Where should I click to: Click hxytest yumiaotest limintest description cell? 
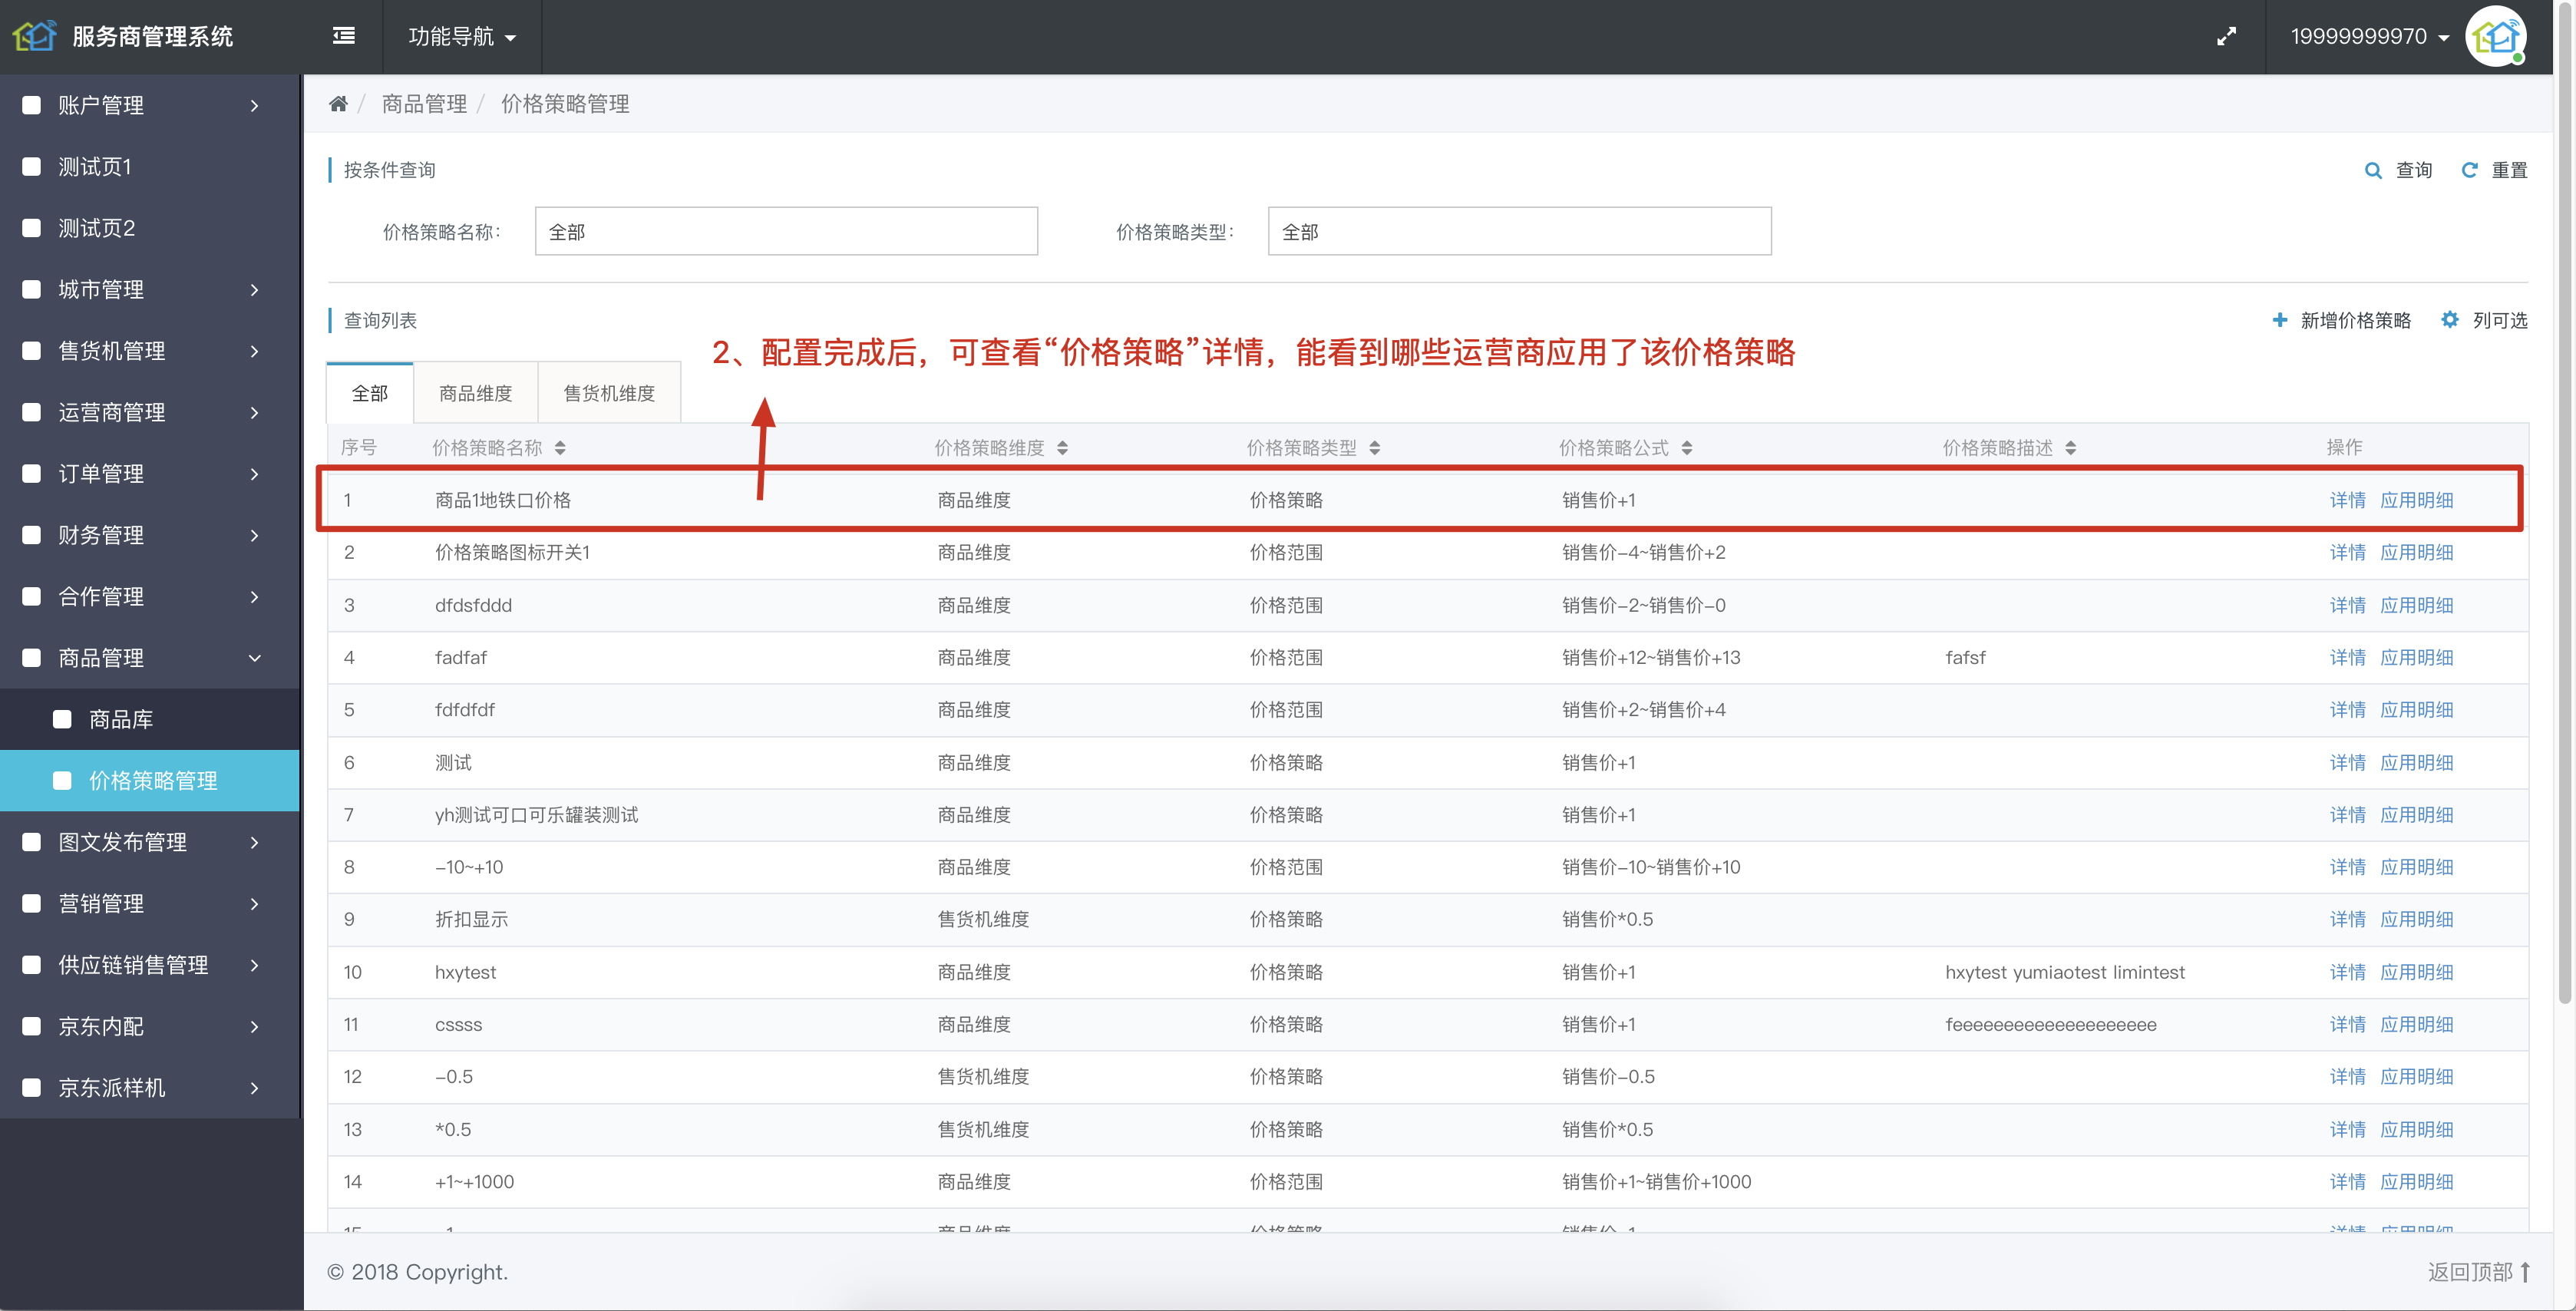2064,972
